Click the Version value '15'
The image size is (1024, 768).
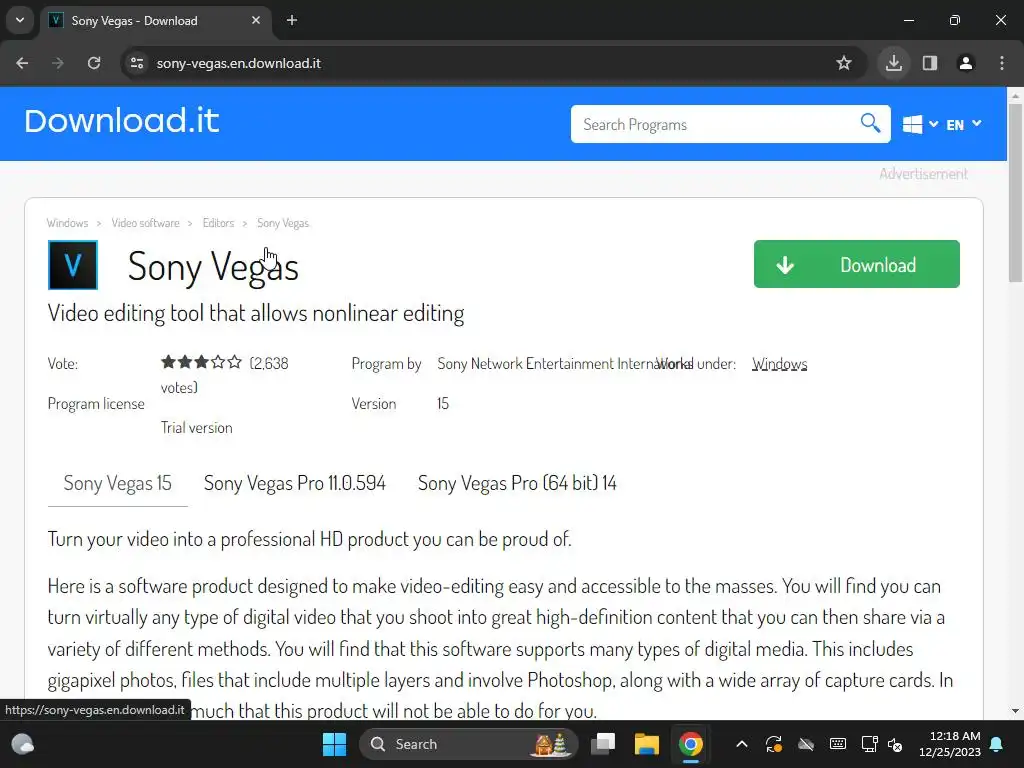tap(443, 404)
